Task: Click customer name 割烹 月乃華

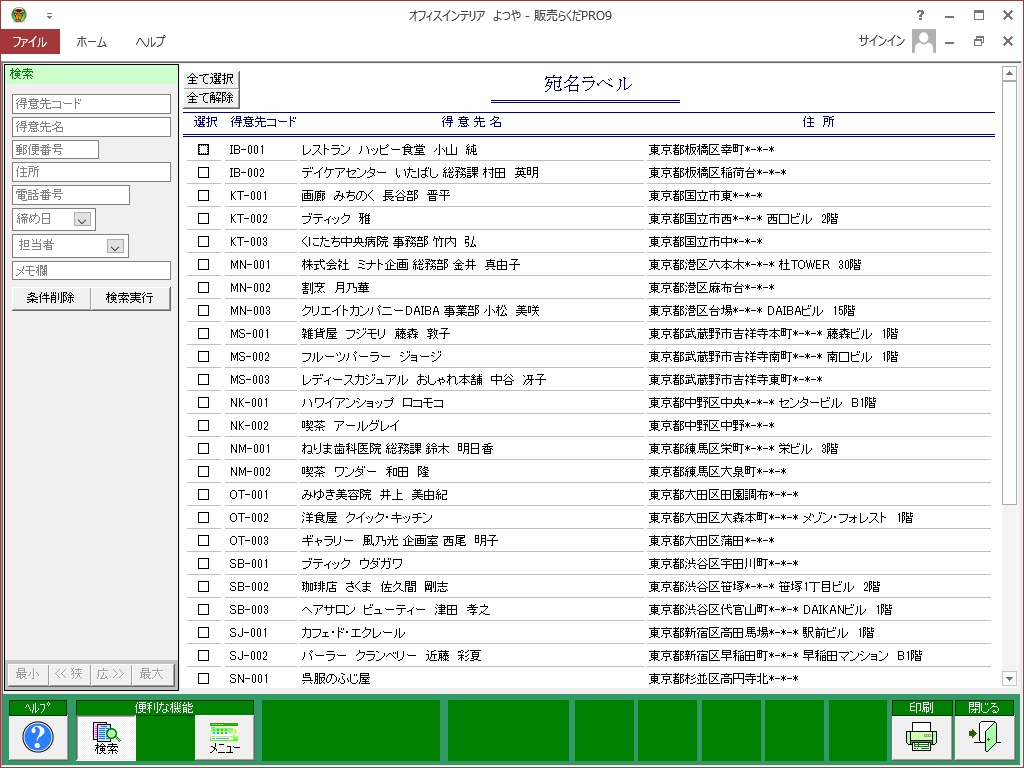Action: 335,287
